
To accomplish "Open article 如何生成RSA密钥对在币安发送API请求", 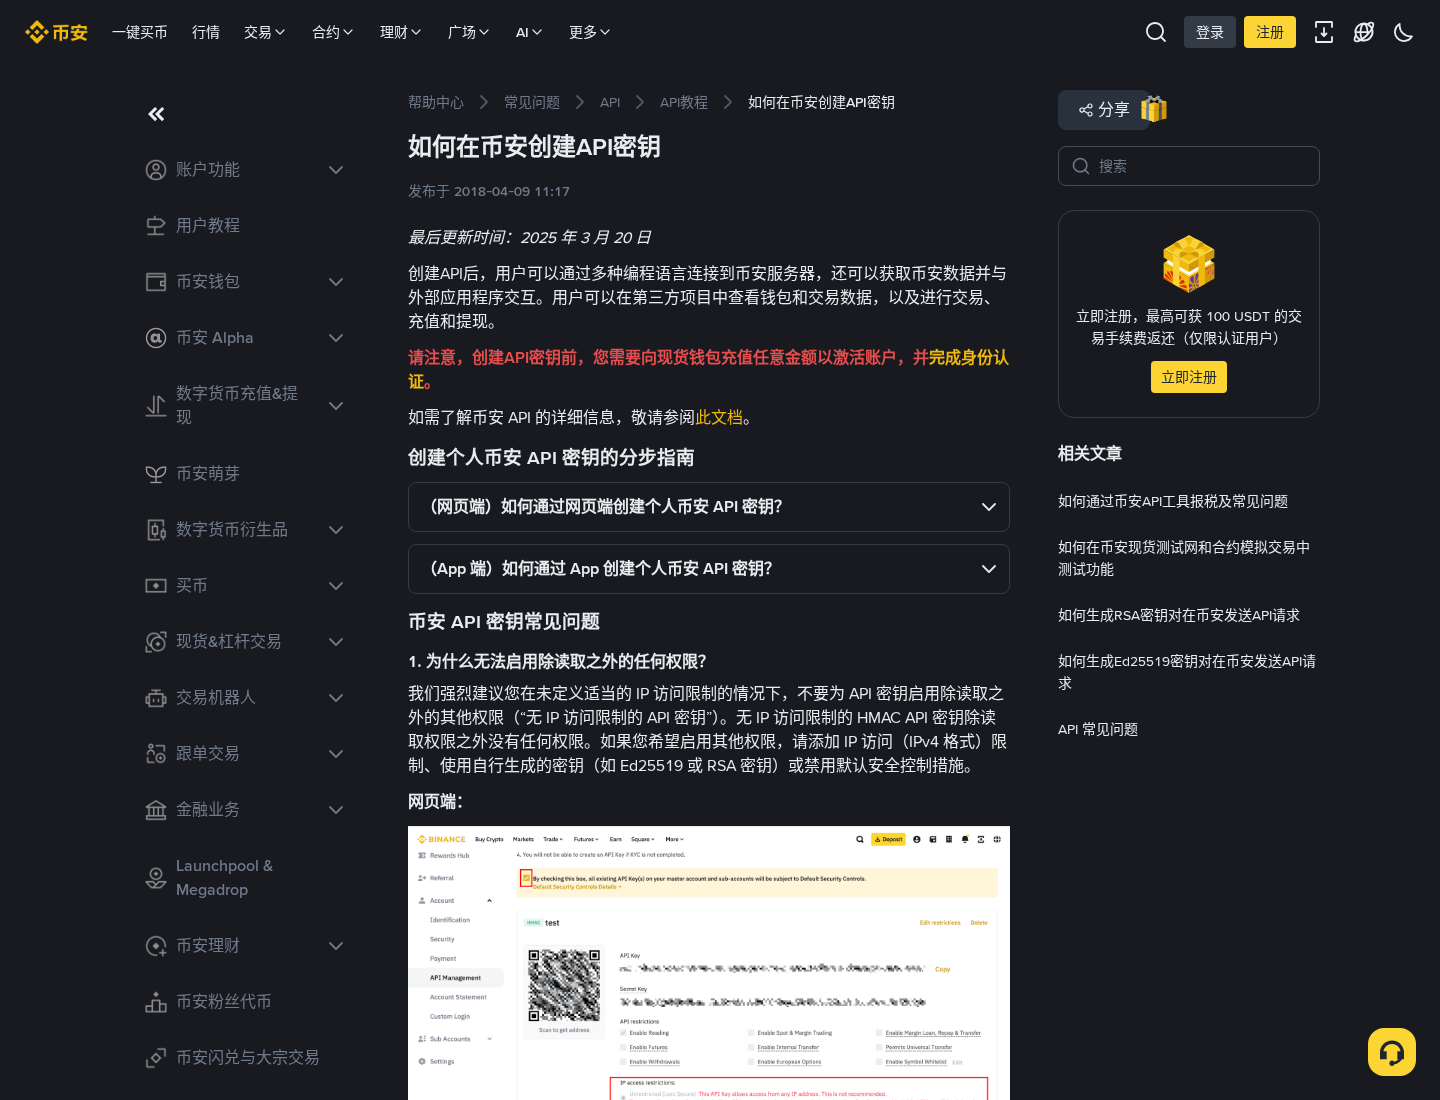I will tap(1179, 615).
